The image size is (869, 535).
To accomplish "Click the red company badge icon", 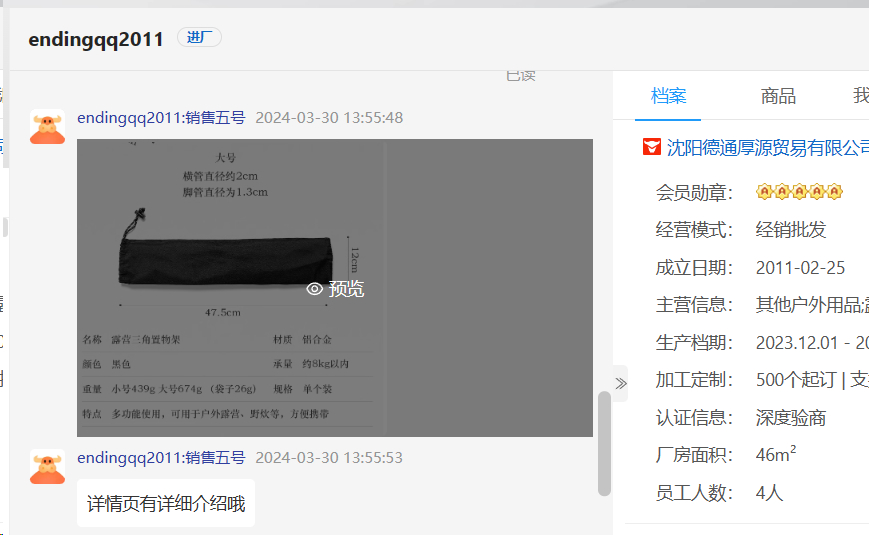I will click(x=652, y=147).
